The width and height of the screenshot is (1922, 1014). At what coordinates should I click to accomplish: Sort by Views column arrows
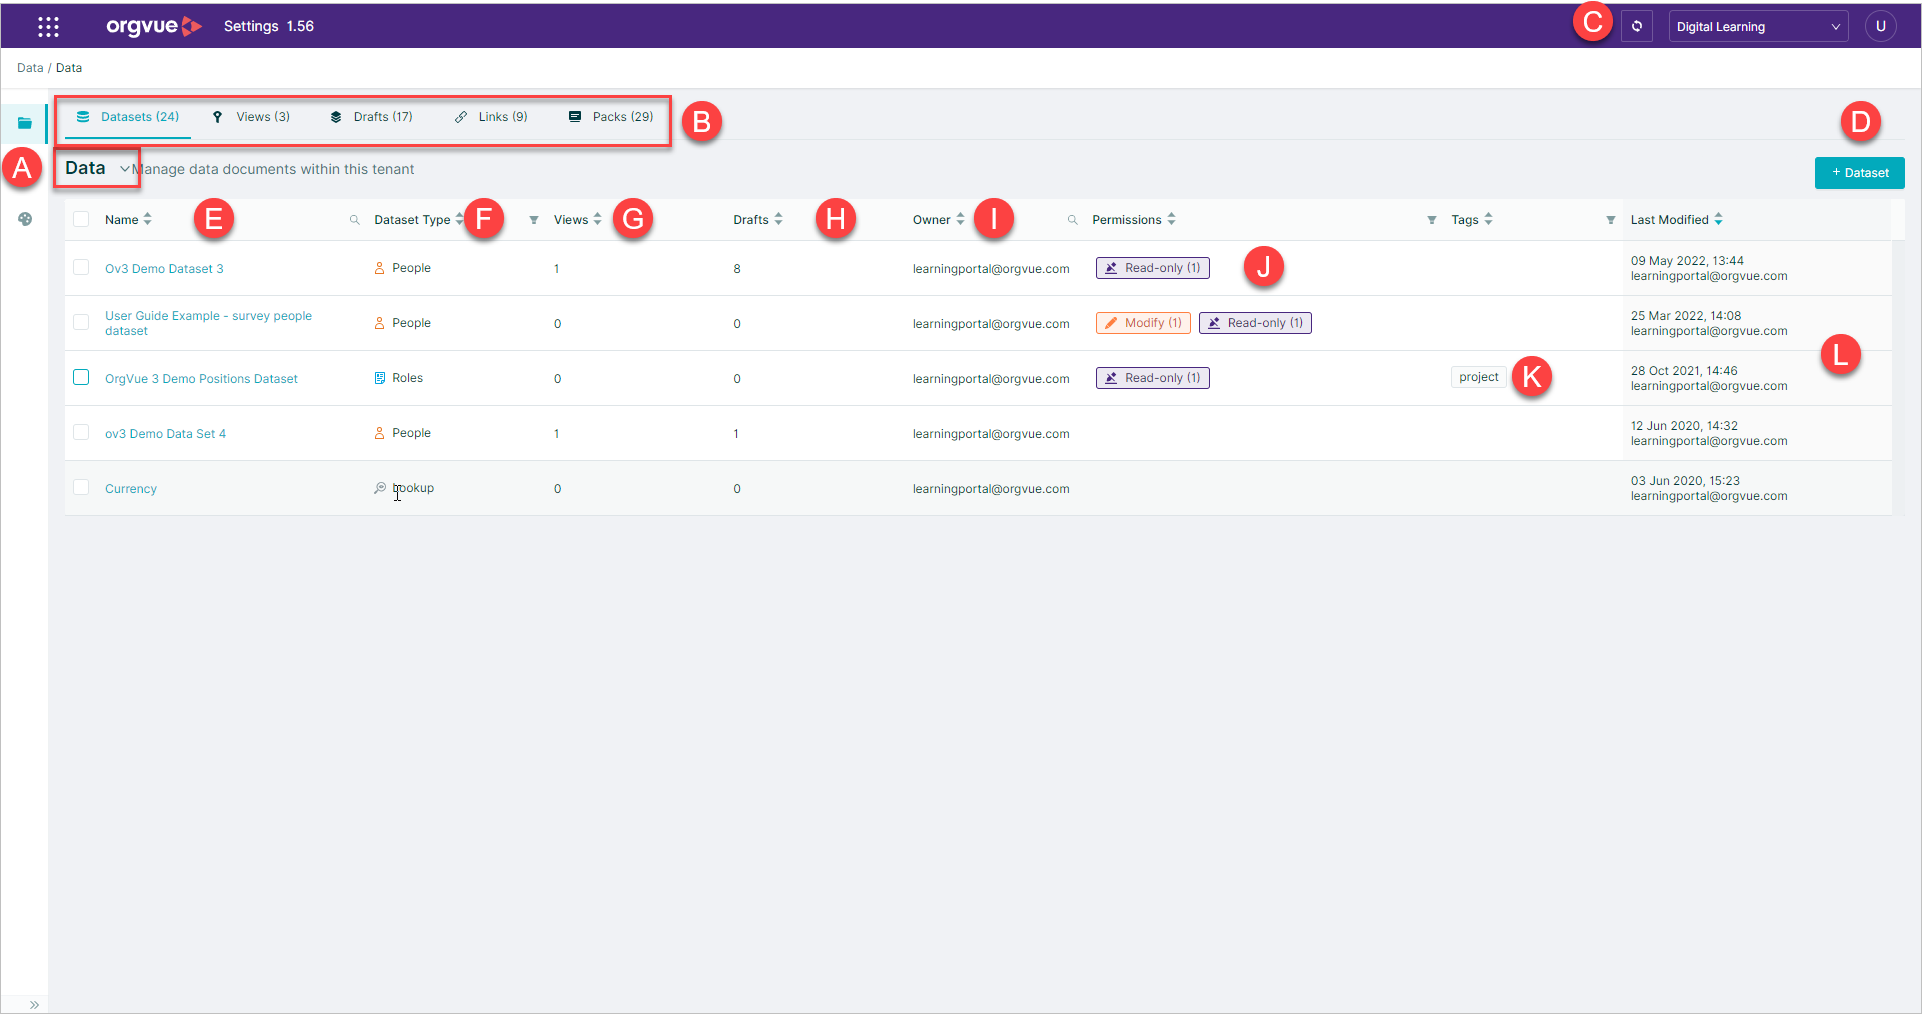tap(597, 219)
